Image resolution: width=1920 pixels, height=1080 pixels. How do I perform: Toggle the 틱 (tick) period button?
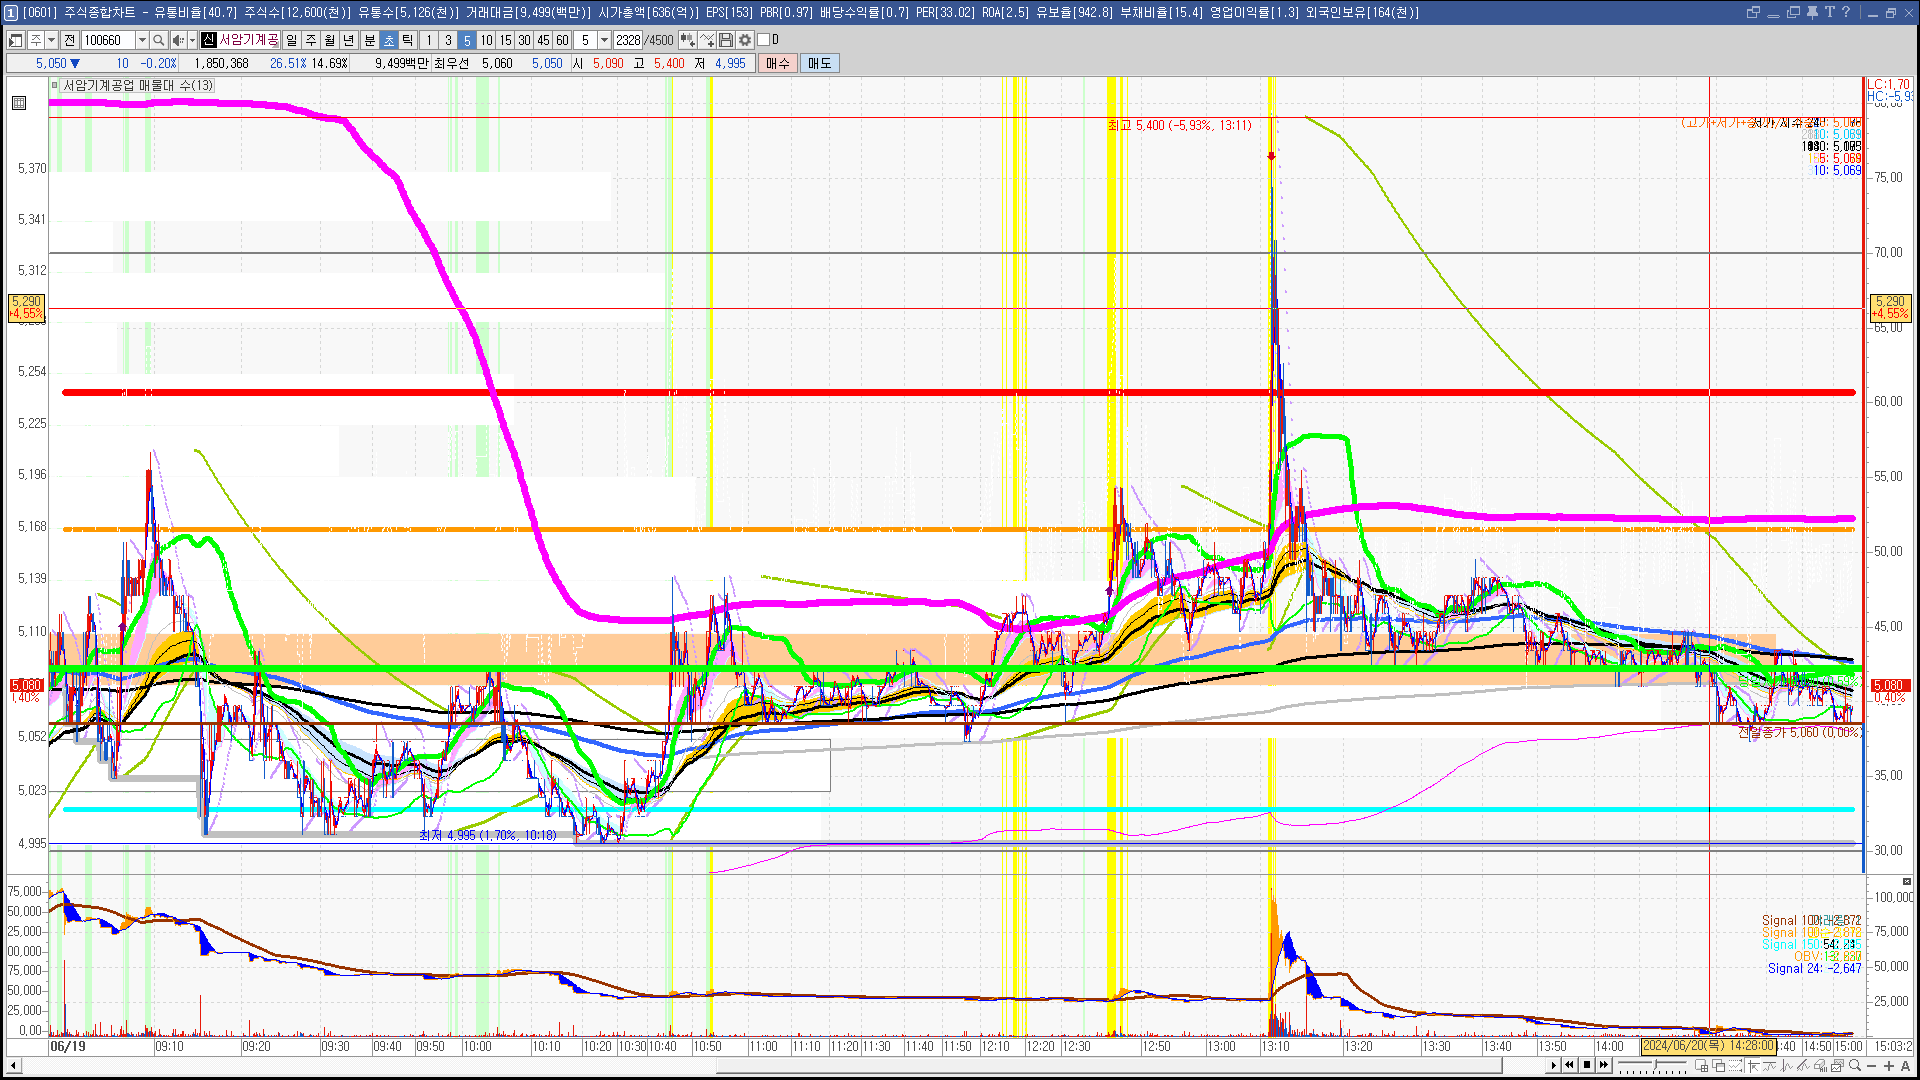(408, 40)
